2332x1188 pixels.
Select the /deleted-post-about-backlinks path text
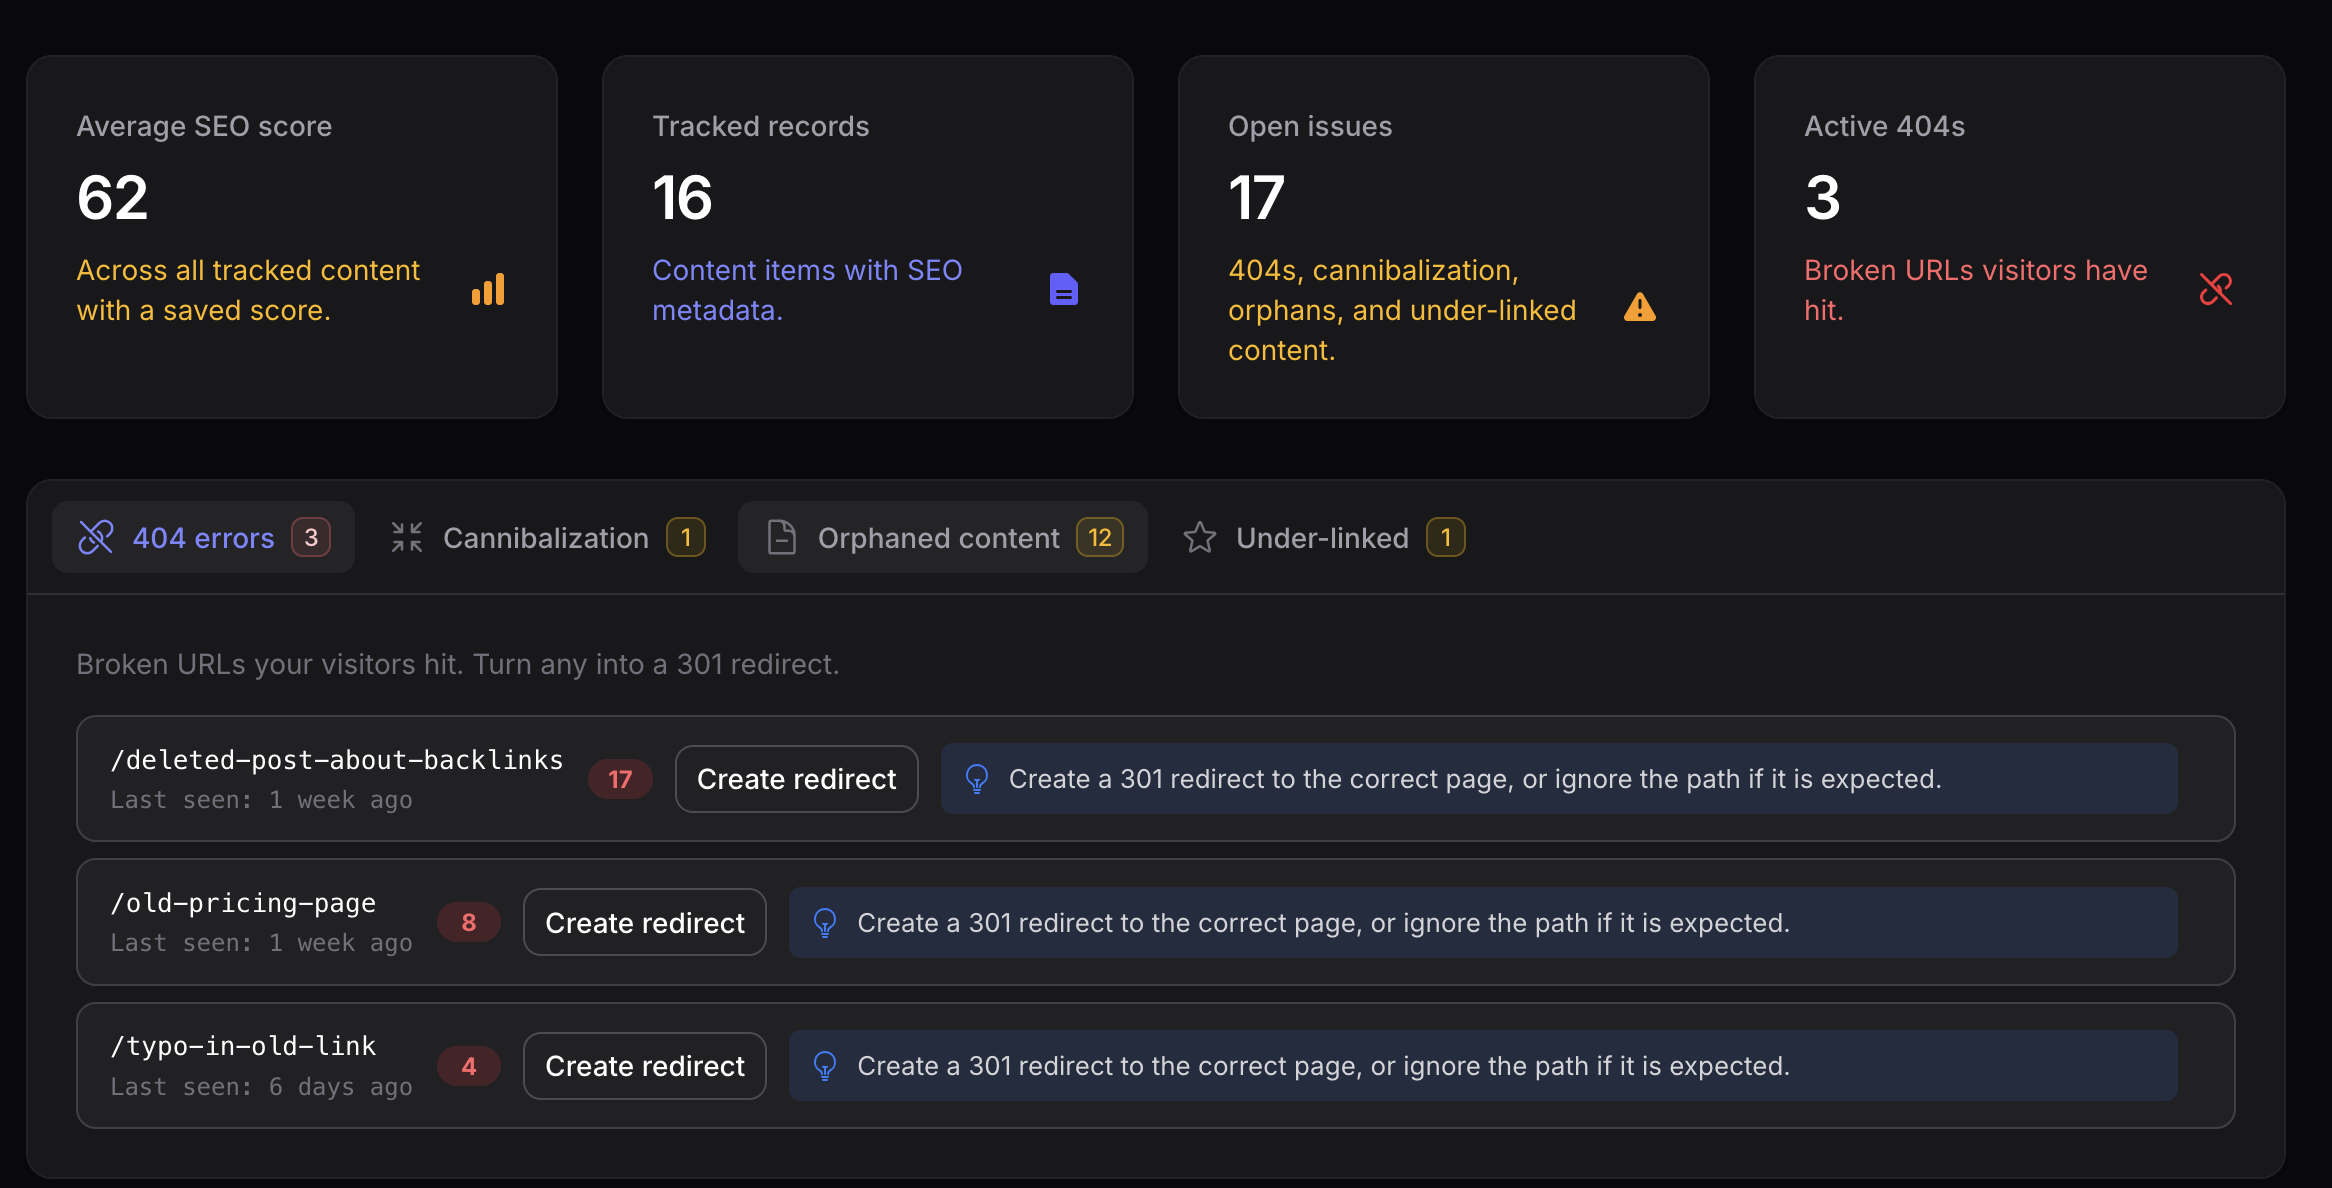click(x=337, y=760)
